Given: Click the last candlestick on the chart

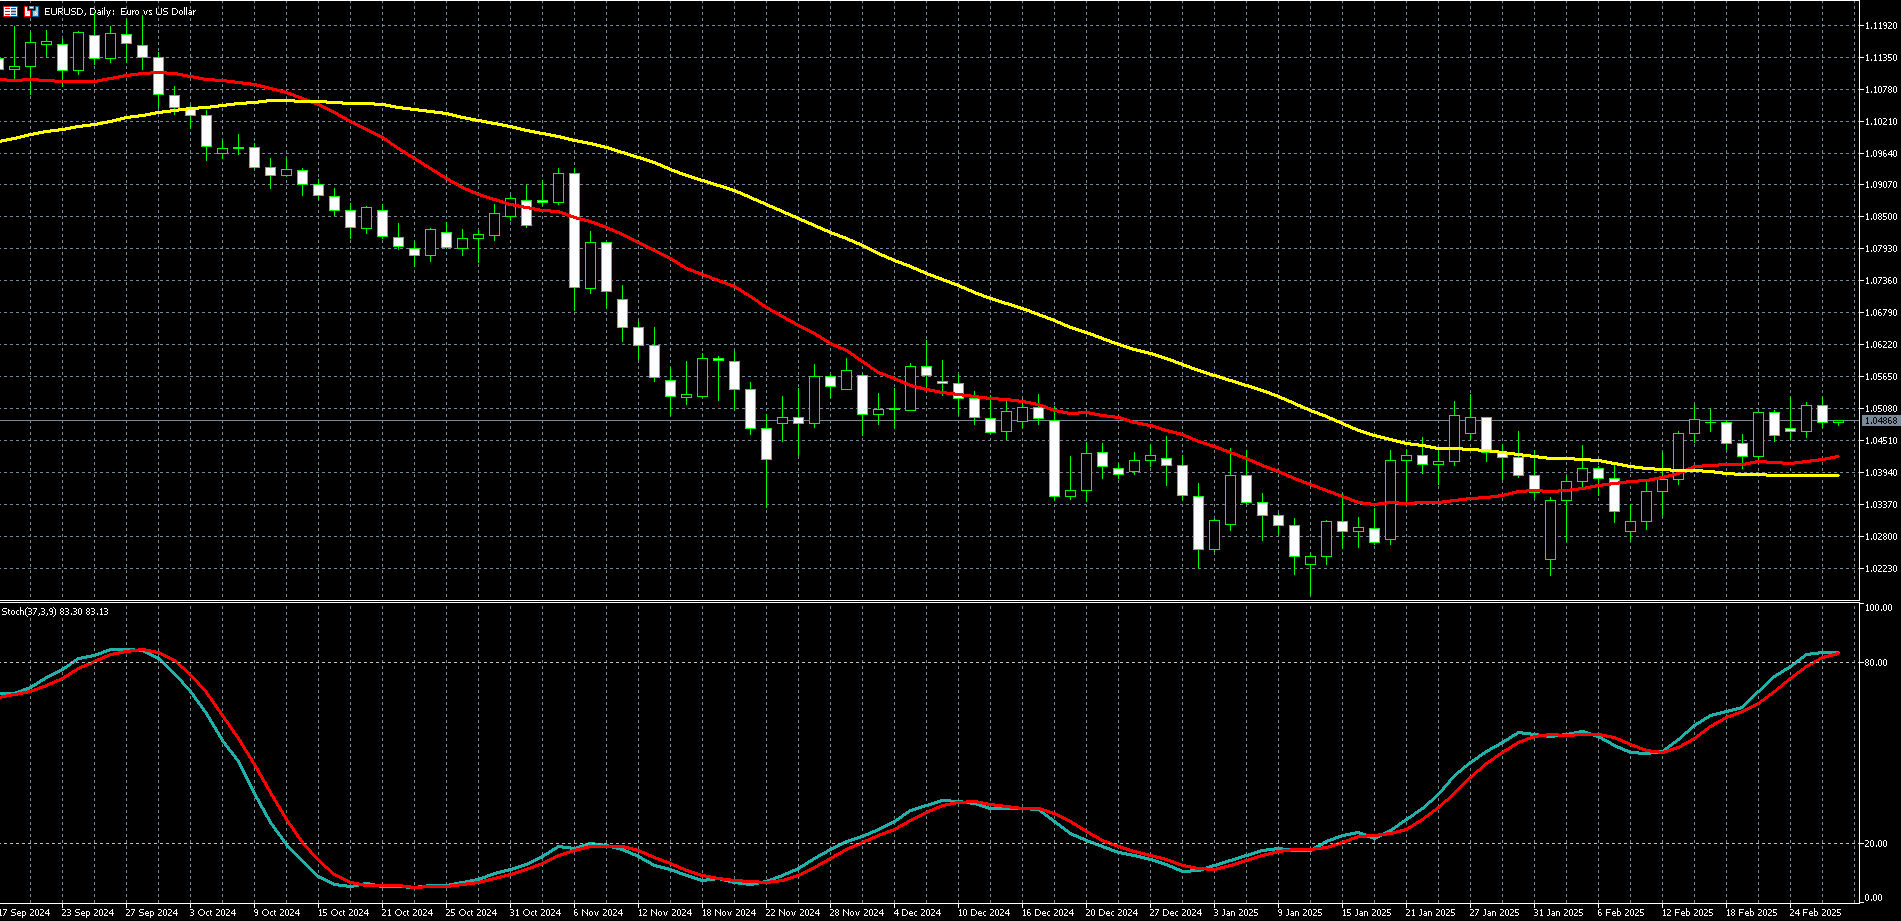Looking at the screenshot, I should [x=1838, y=422].
